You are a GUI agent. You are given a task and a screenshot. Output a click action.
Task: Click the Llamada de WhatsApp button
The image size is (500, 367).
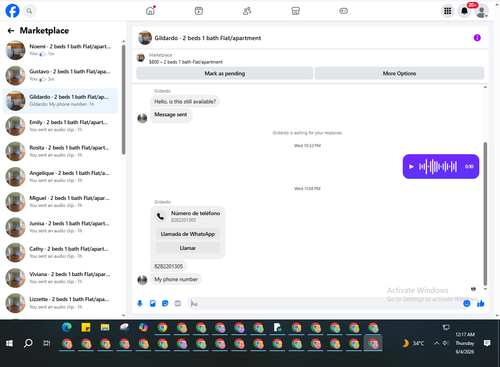(x=188, y=234)
